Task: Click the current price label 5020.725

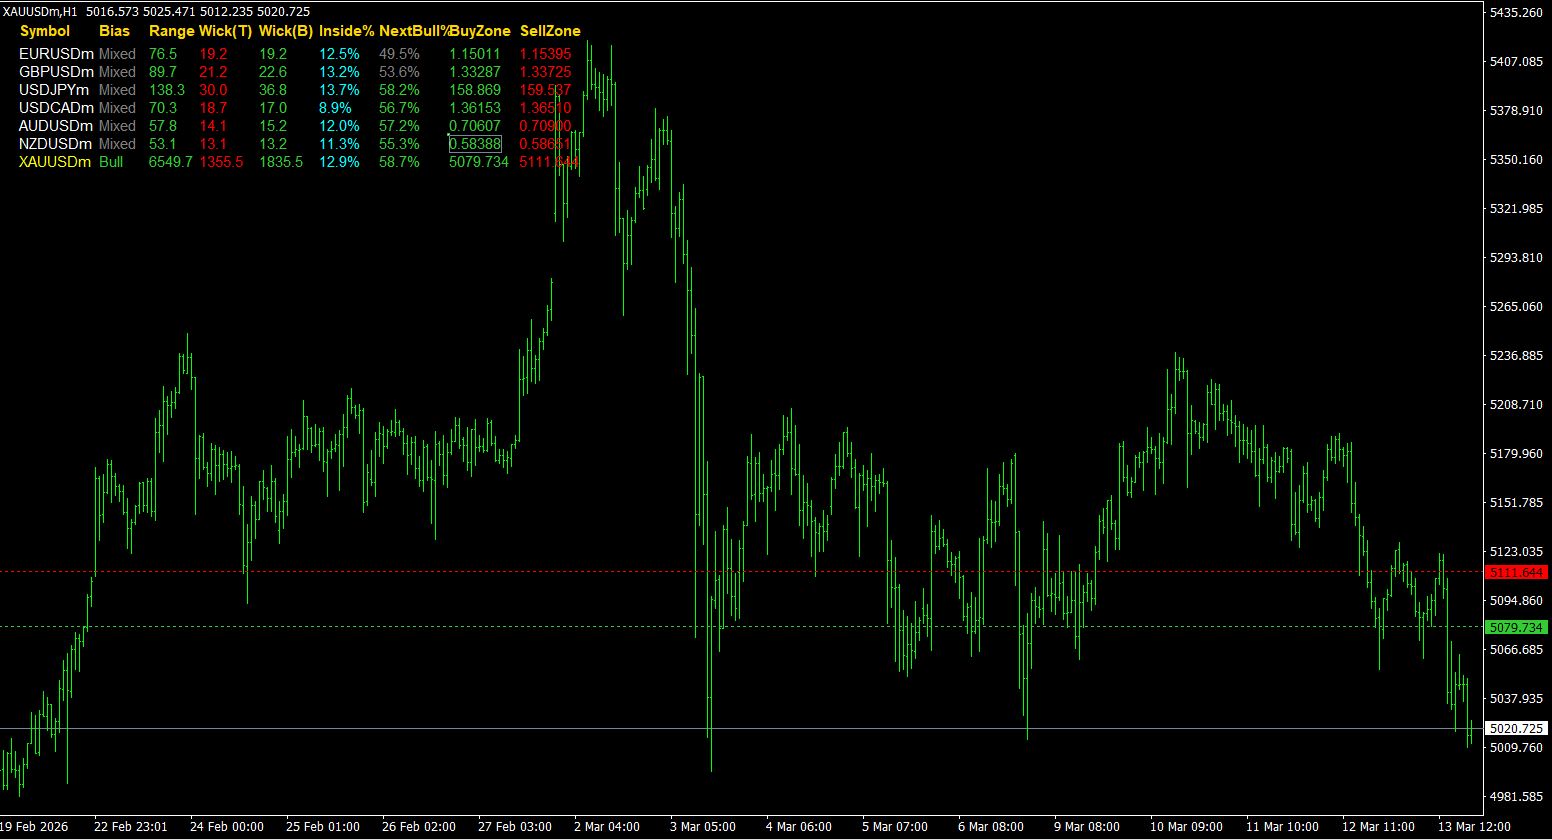Action: [1516, 729]
